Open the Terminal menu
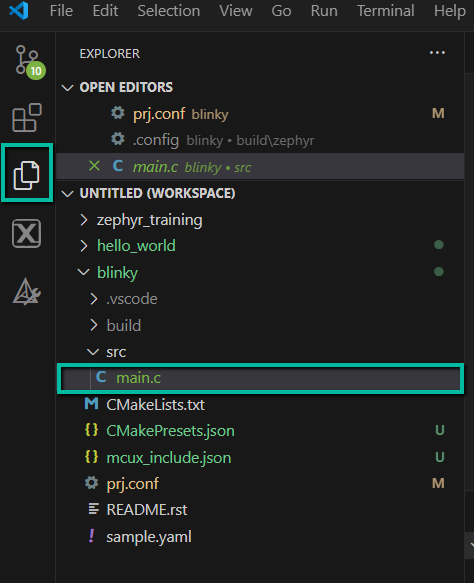This screenshot has height=583, width=474. click(x=386, y=11)
